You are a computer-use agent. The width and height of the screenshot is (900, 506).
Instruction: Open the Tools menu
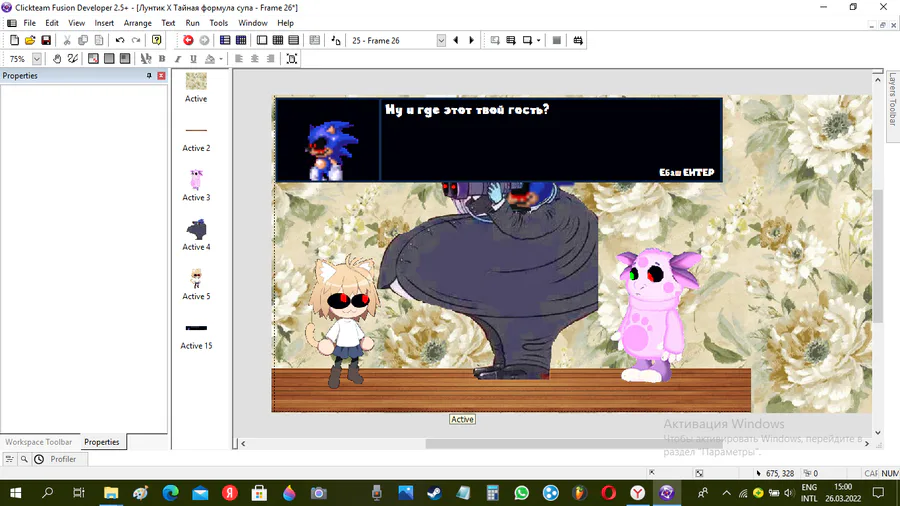click(x=218, y=23)
